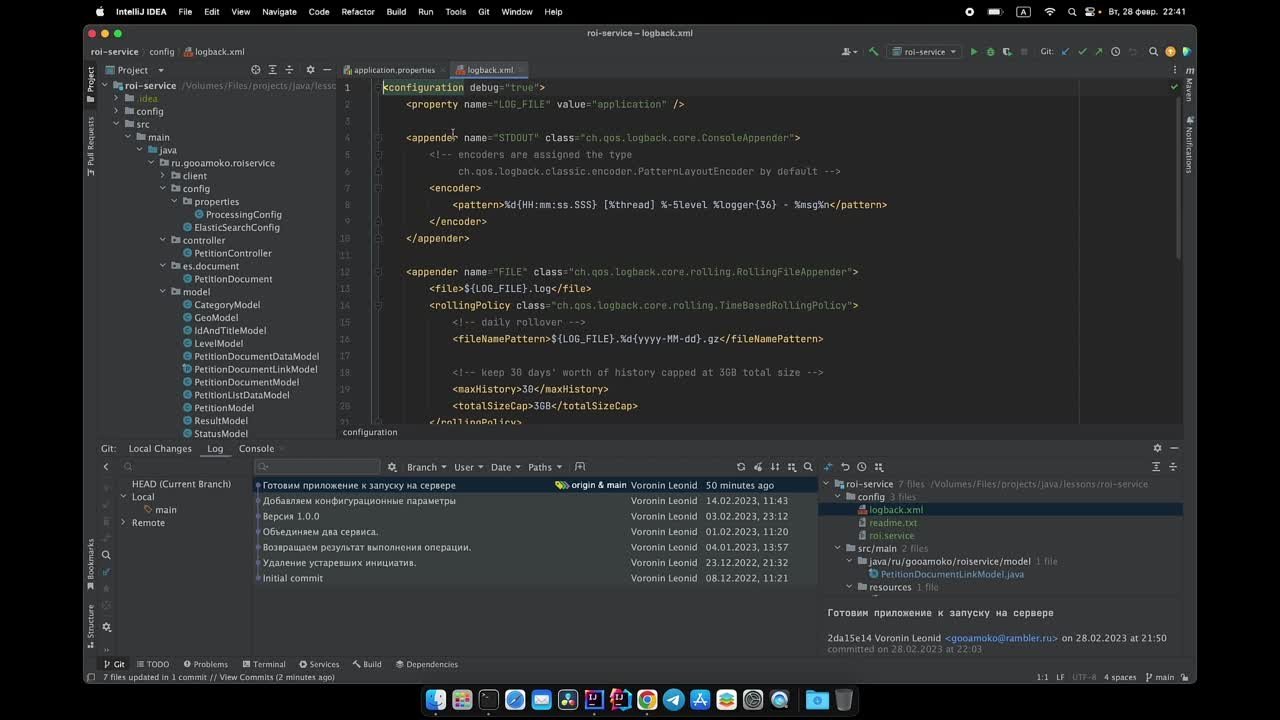This screenshot has width=1280, height=720.
Task: Select opened file in Project tree
Action: pos(256,70)
